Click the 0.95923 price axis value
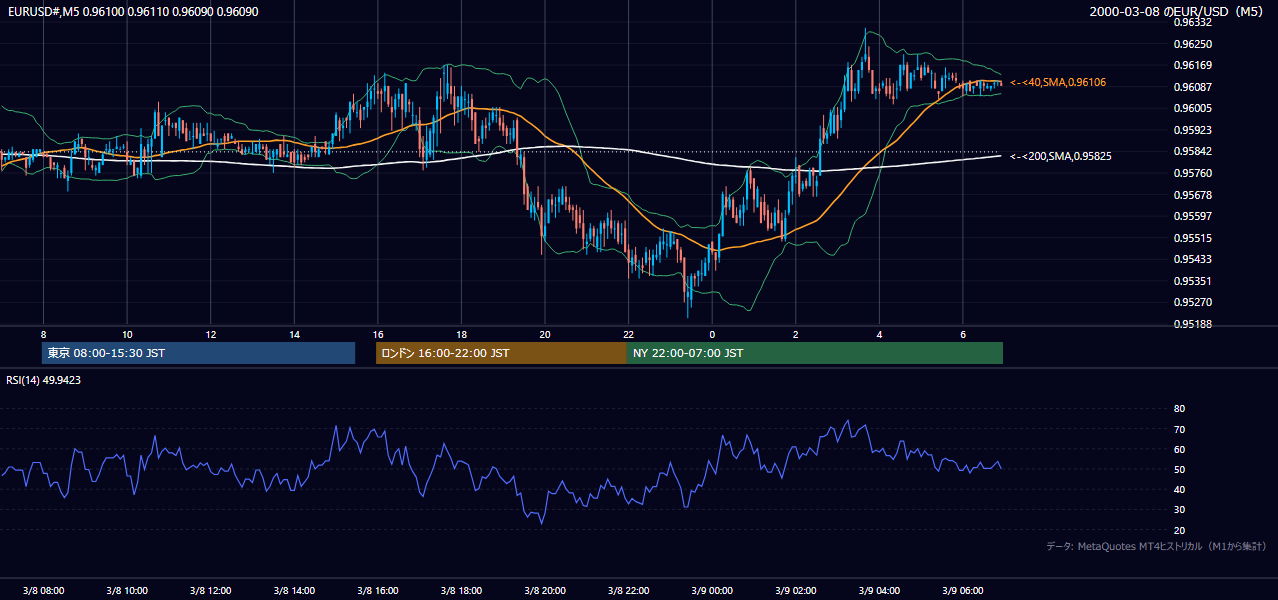Image resolution: width=1278 pixels, height=600 pixels. click(x=1192, y=130)
